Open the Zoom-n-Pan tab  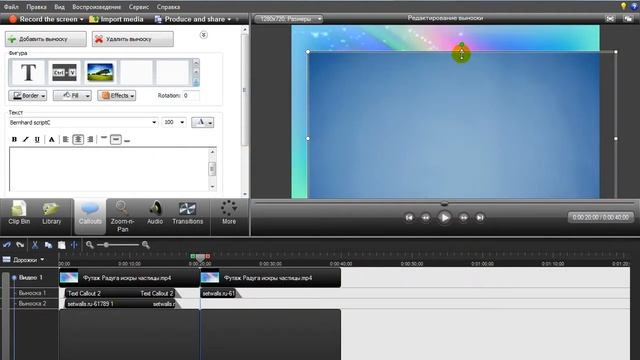(x=122, y=216)
